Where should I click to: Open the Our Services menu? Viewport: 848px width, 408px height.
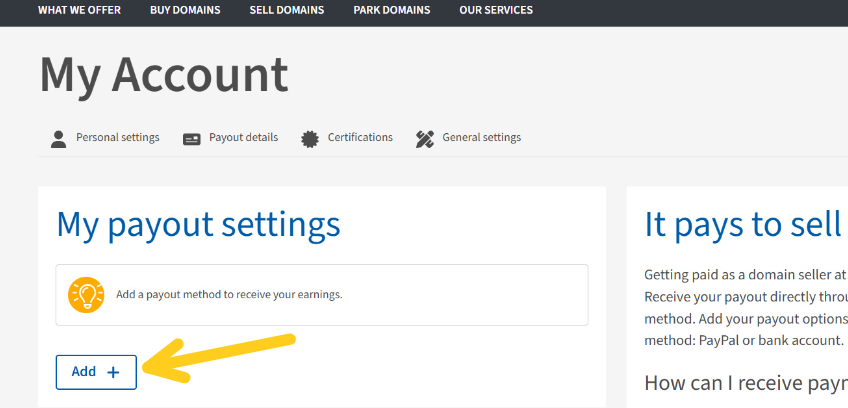496,10
